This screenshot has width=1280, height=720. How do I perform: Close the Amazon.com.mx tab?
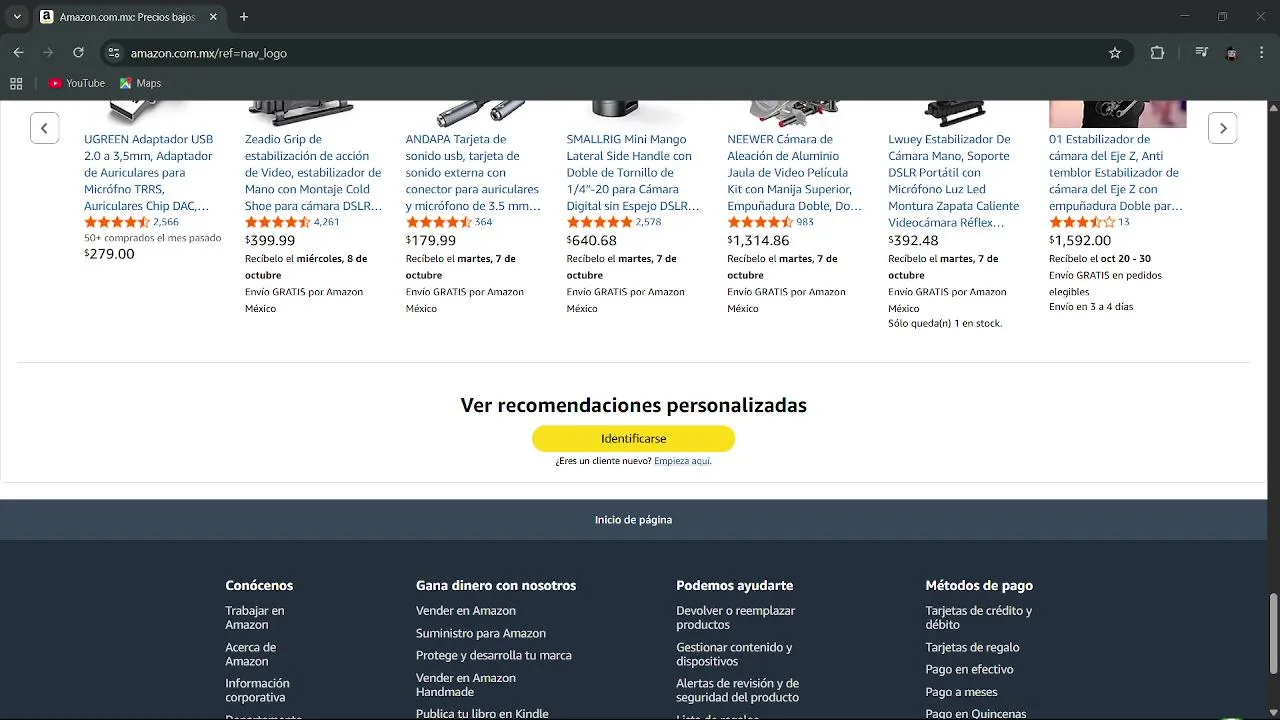[213, 17]
